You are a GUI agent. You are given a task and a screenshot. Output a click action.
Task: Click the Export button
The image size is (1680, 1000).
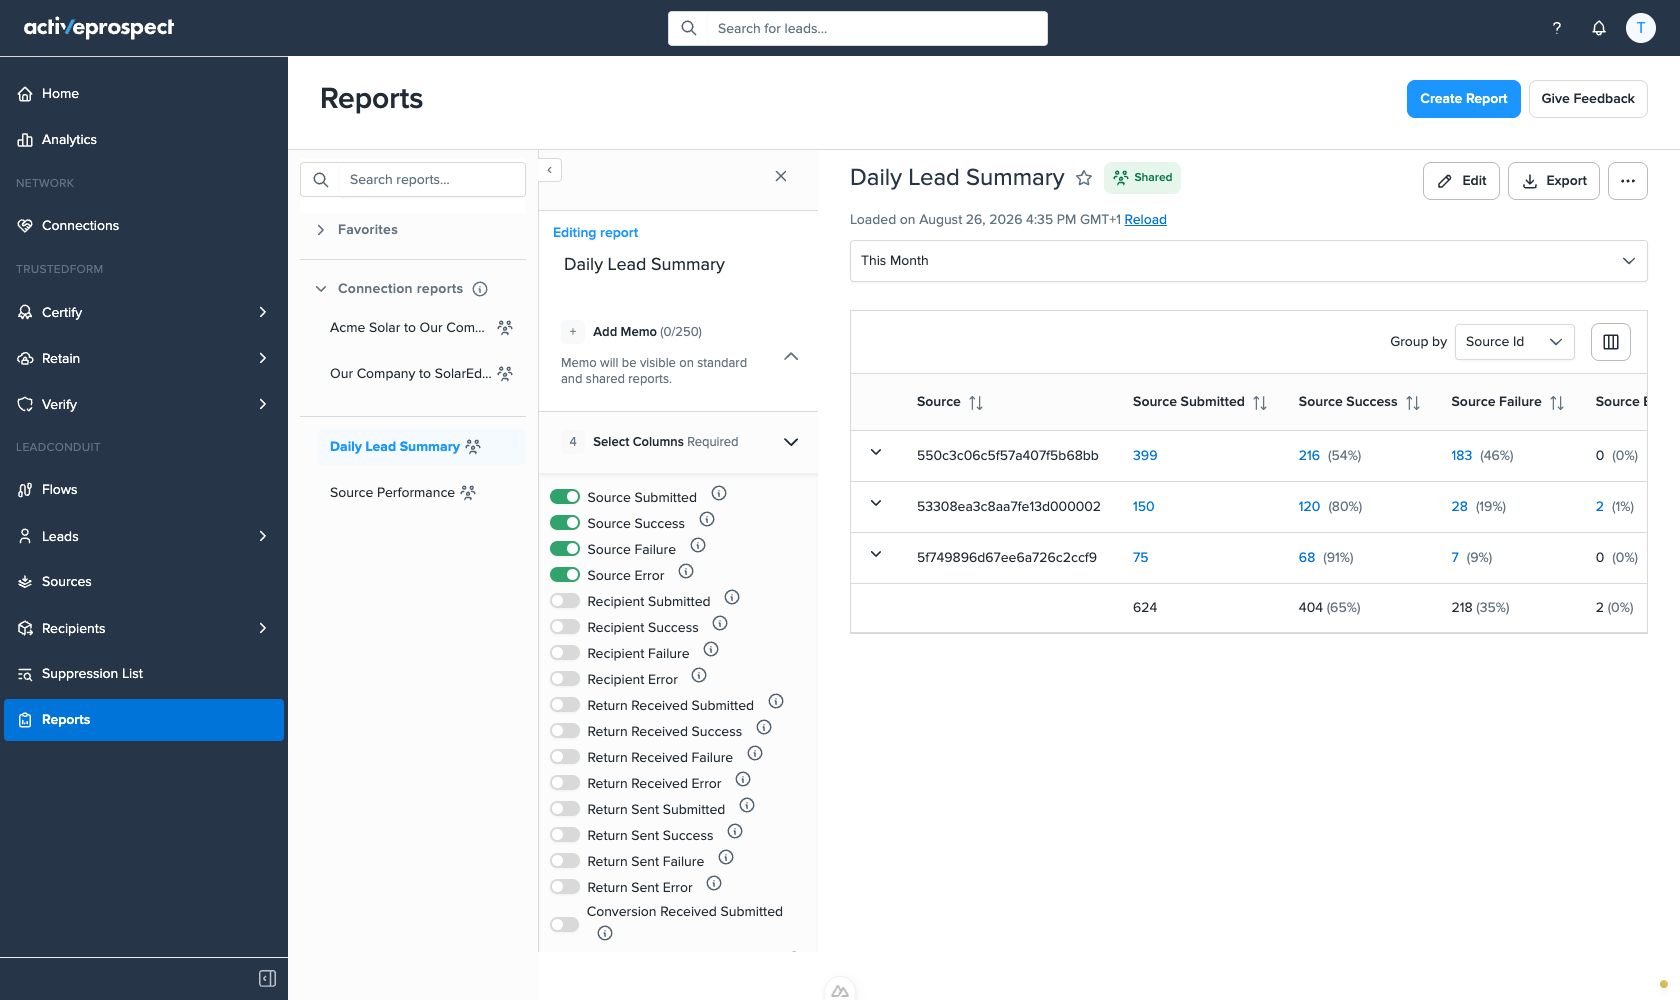coord(1554,181)
